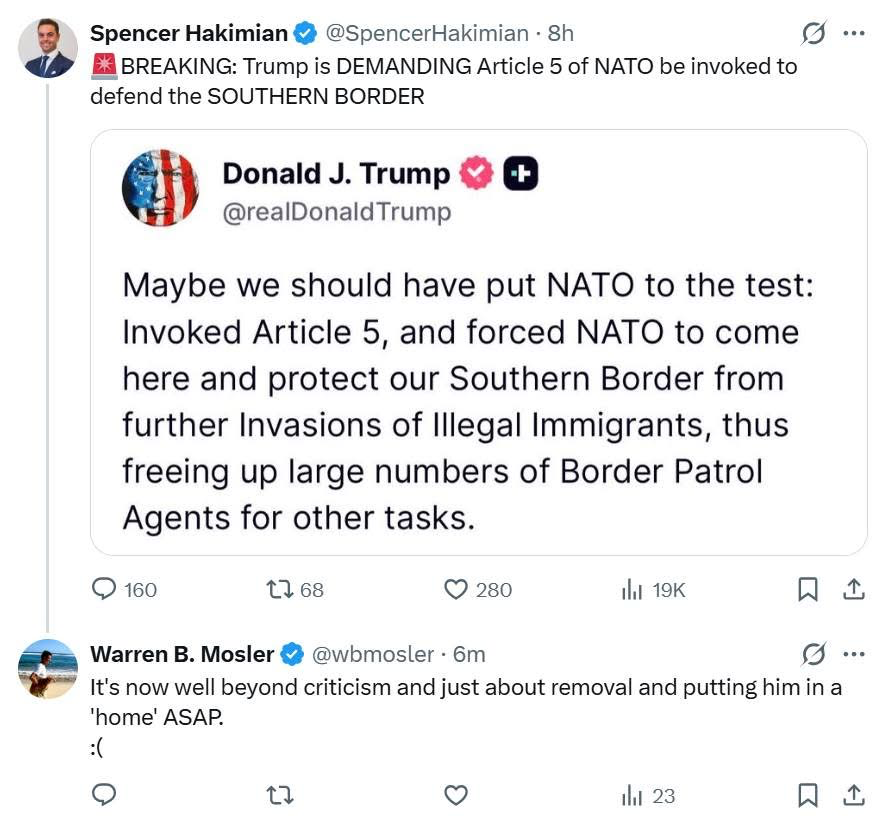This screenshot has width=886, height=826.
Task: Open the @wbmosler profile handle
Action: (372, 654)
